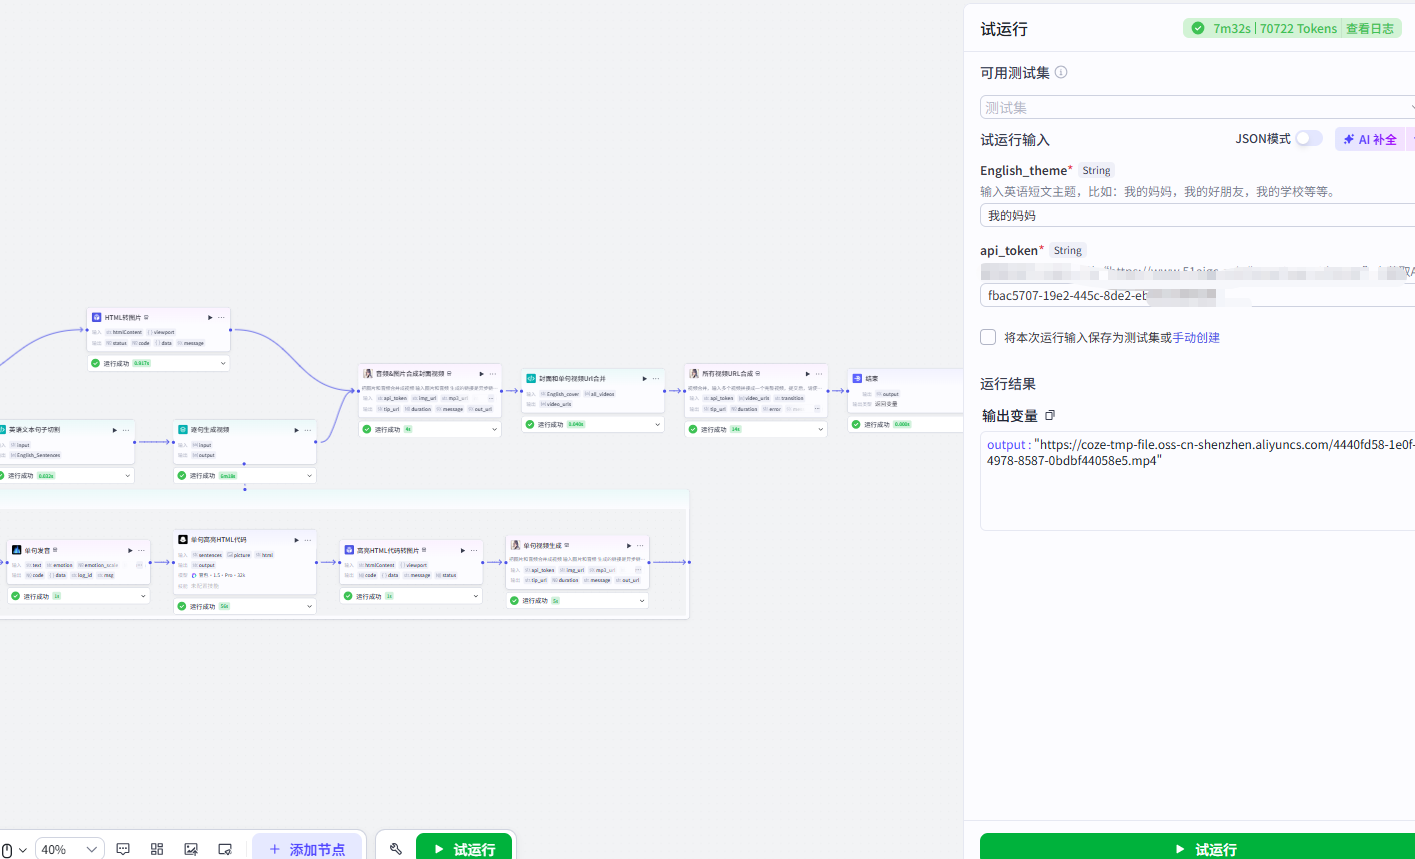The height and width of the screenshot is (859, 1415).
Task: Expand the 运行成功 result under 单句高亮HTML代码
Action: pyautogui.click(x=245, y=606)
